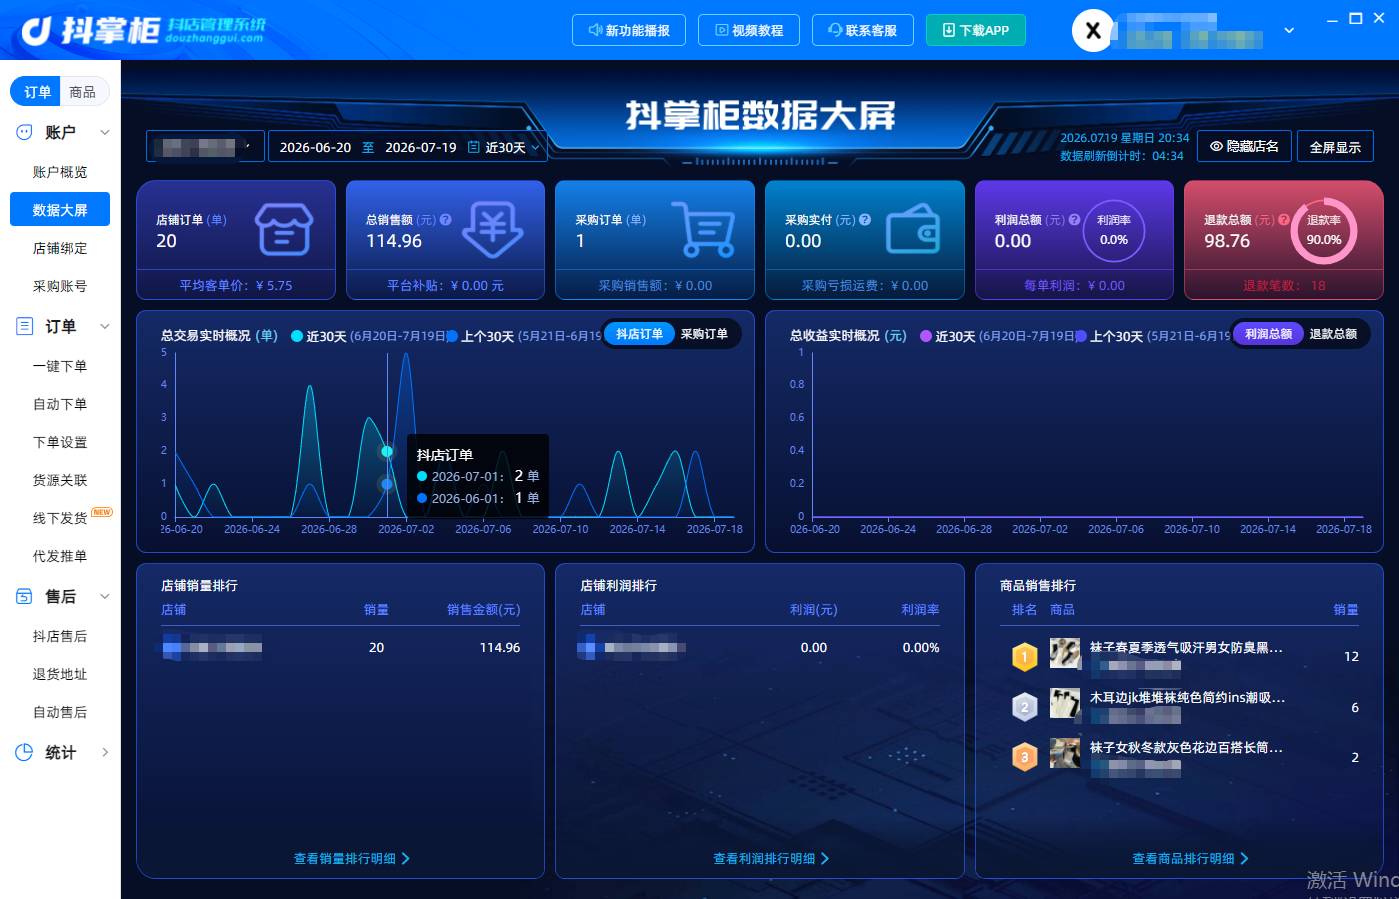The image size is (1399, 899).
Task: Click the 订单 sidebar section icon
Action: [x=25, y=326]
